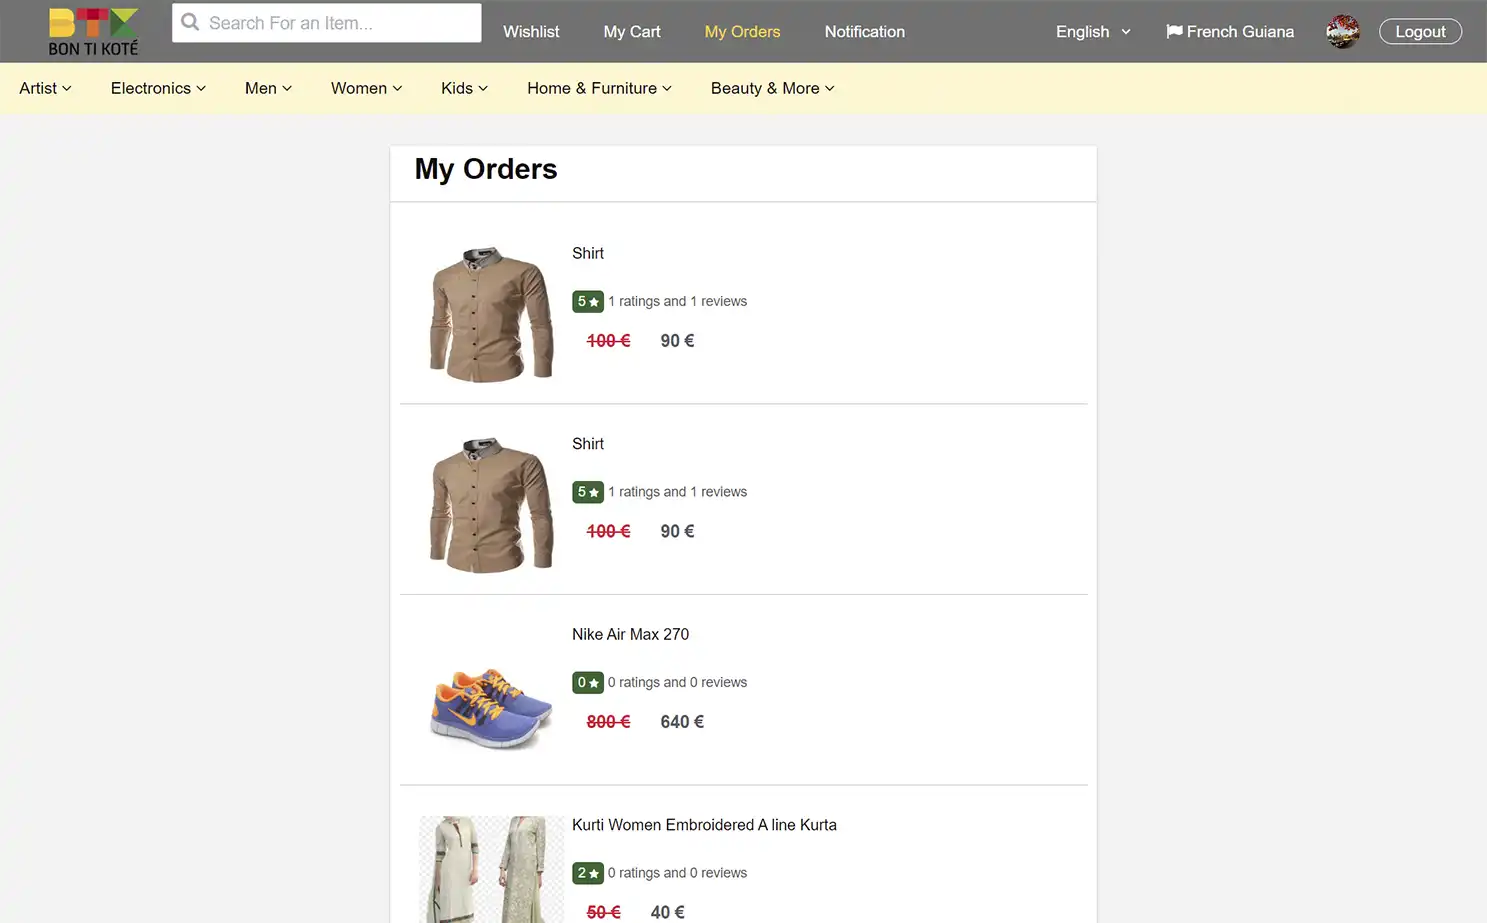The image size is (1487, 923).
Task: Click the 5-star rating badge on the first Shirt
Action: click(588, 301)
